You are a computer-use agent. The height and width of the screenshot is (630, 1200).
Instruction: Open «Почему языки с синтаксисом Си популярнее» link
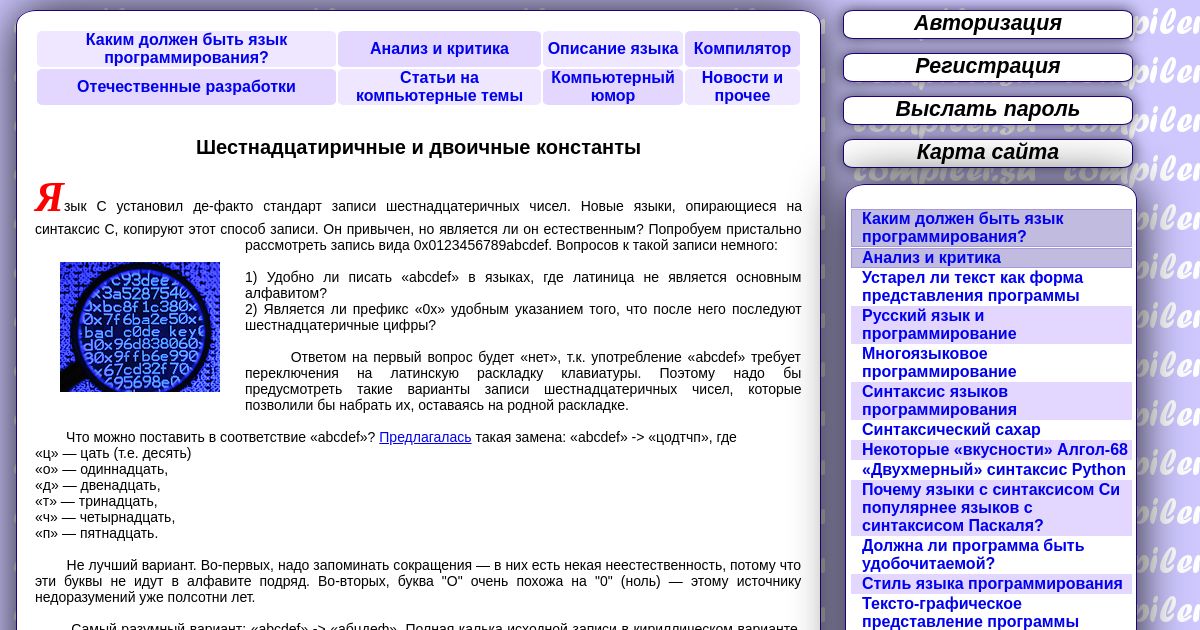point(991,508)
